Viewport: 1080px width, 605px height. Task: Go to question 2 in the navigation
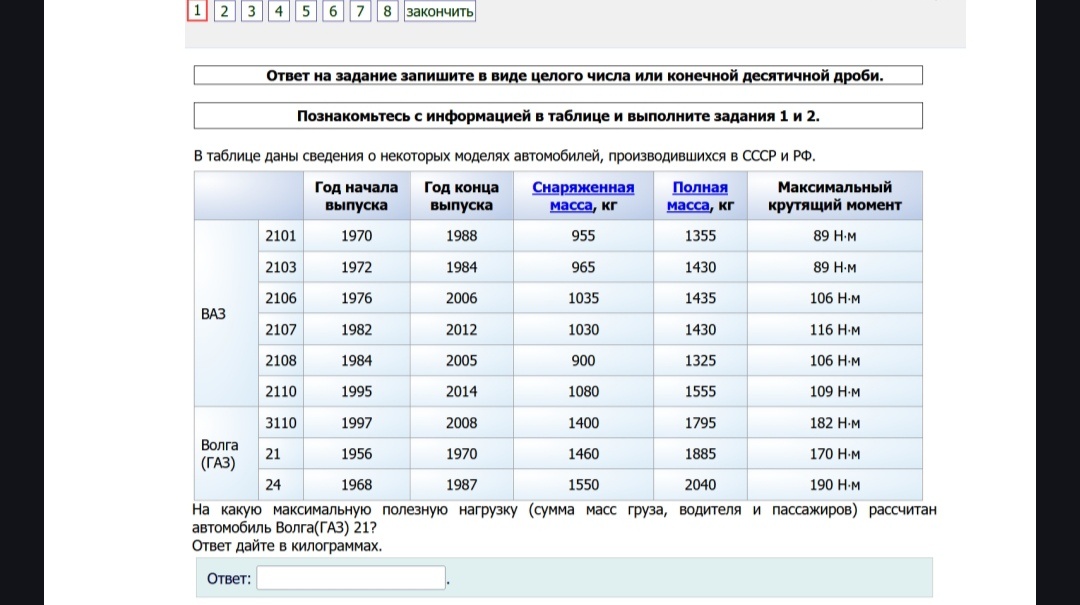pos(225,10)
